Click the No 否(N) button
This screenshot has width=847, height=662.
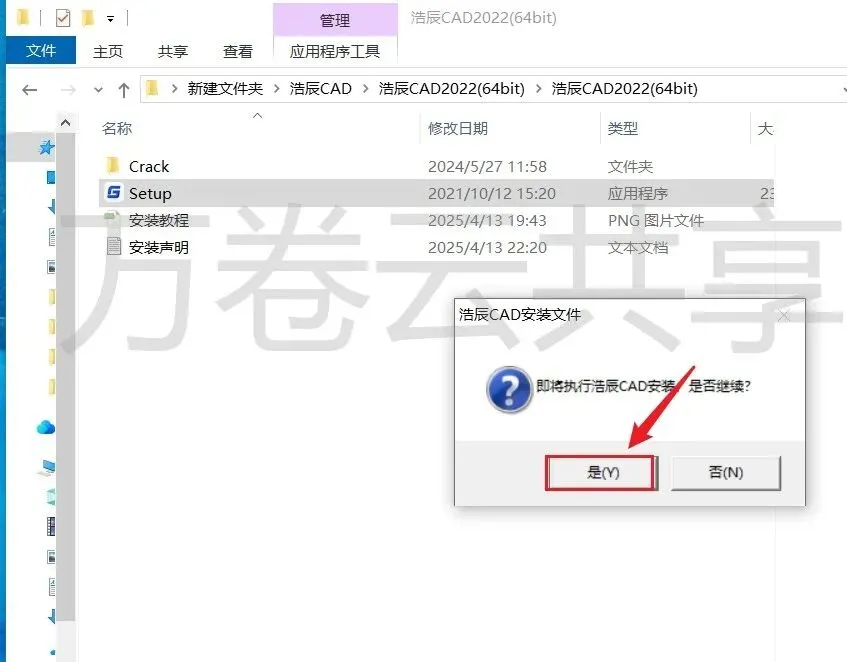725,472
